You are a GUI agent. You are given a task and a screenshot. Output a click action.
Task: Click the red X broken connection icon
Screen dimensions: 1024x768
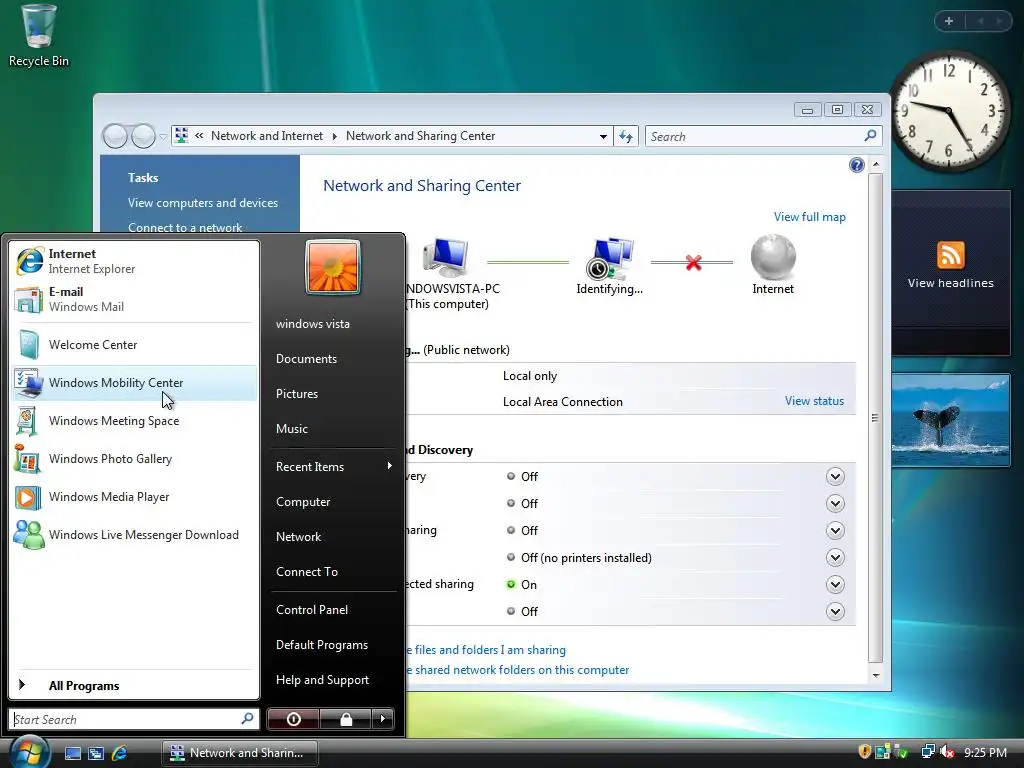tap(694, 263)
